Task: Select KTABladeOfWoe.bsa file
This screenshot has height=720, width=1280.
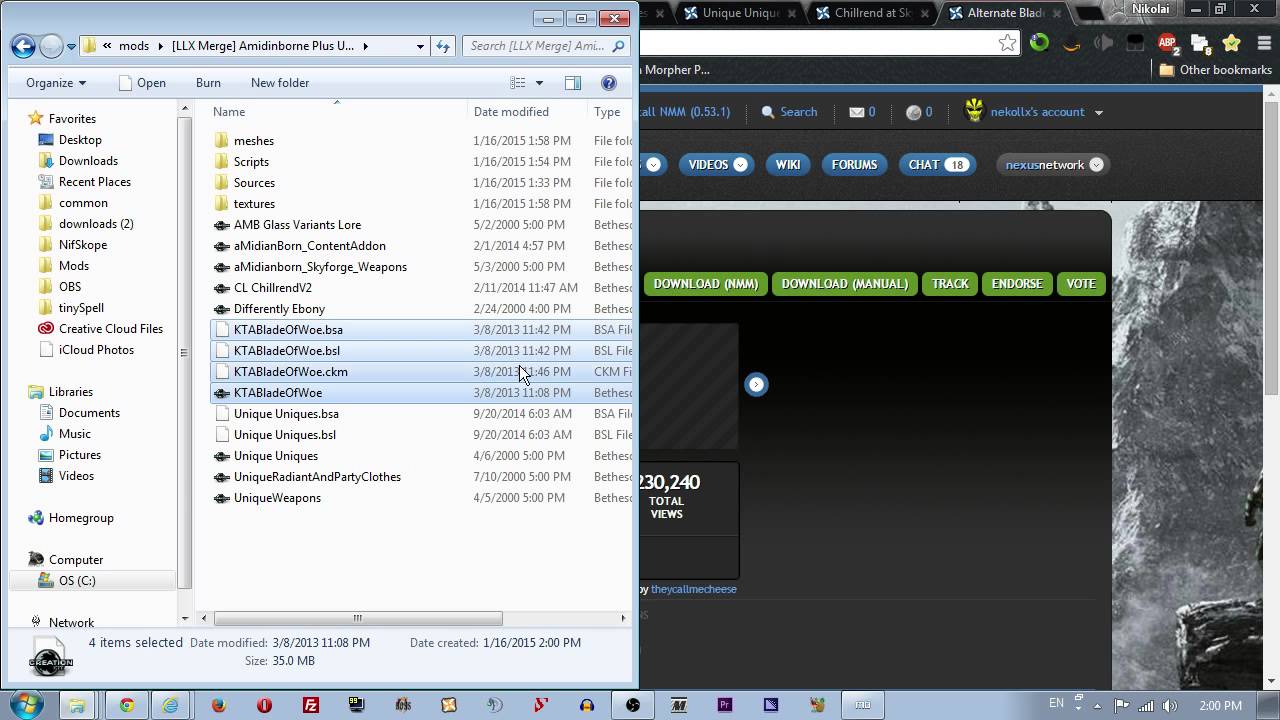Action: (x=288, y=330)
